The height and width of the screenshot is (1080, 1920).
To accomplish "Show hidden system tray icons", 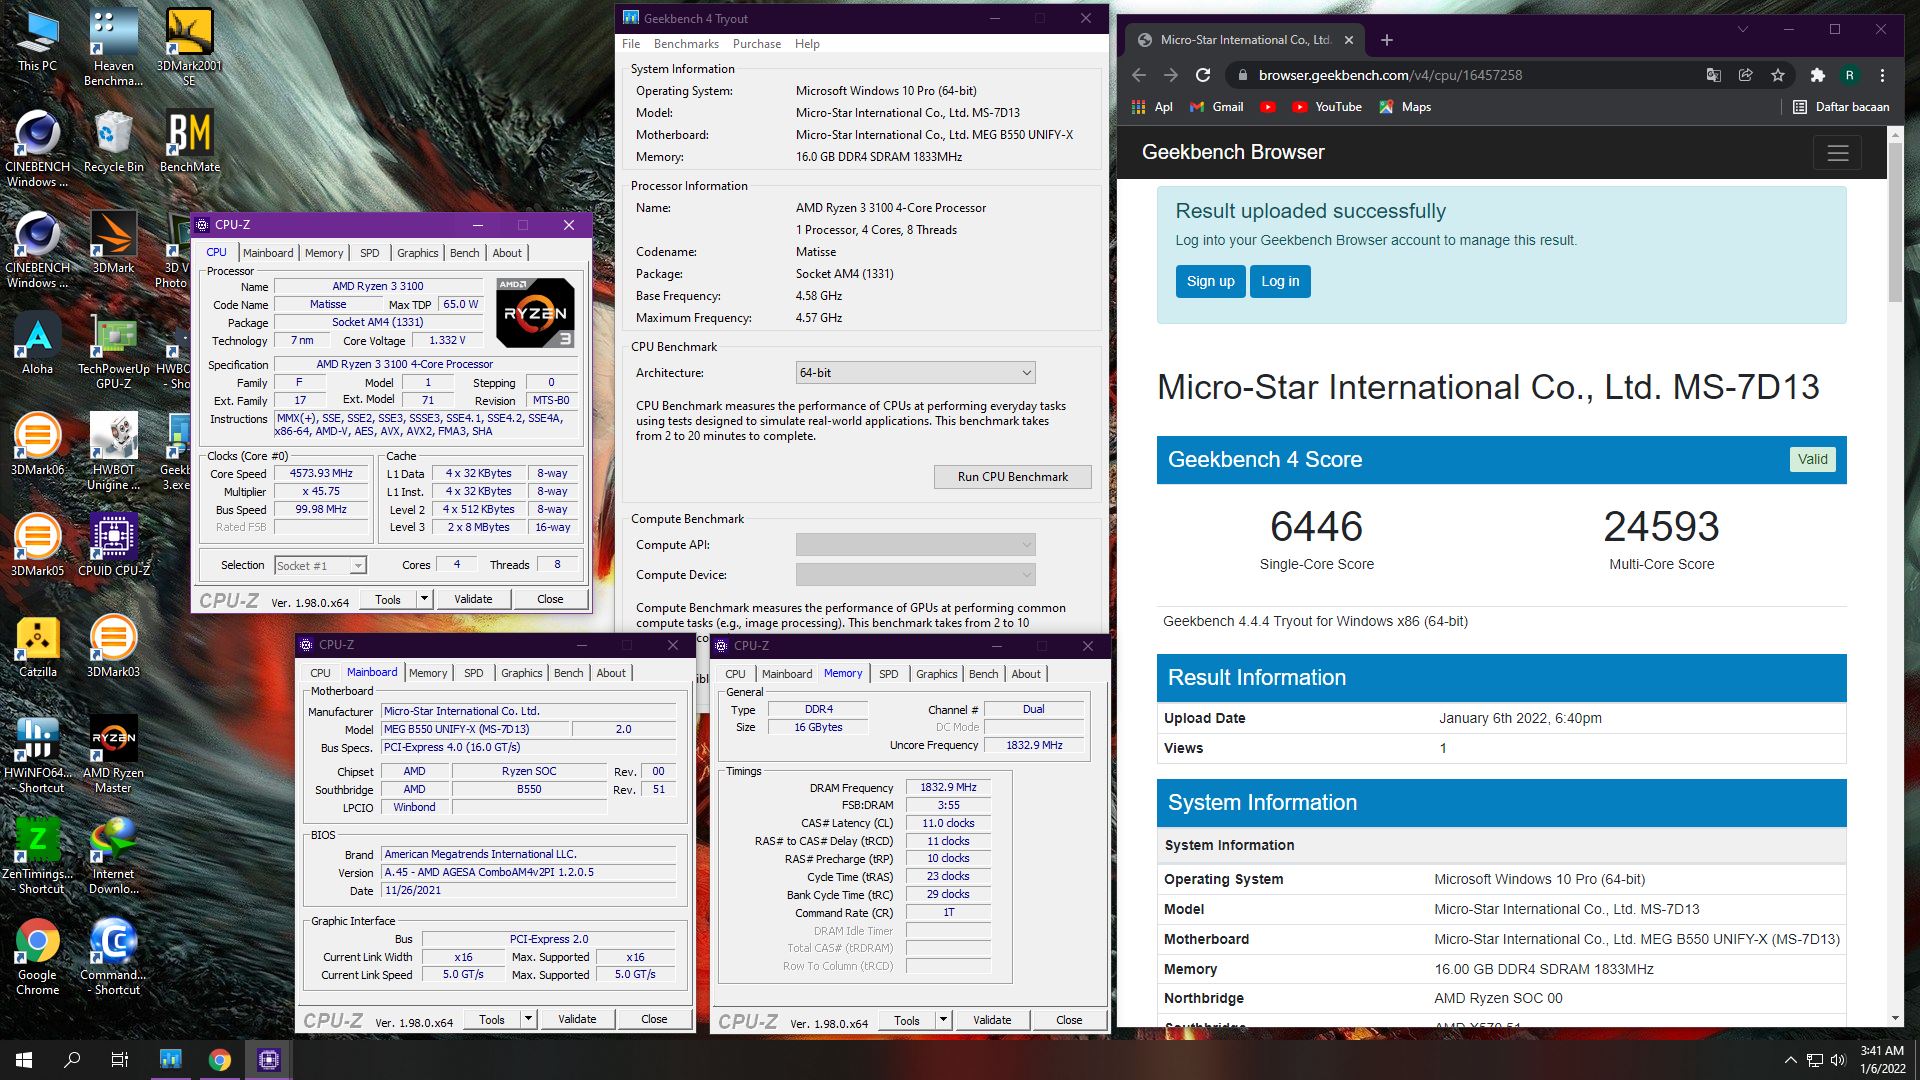I will (x=1789, y=1060).
